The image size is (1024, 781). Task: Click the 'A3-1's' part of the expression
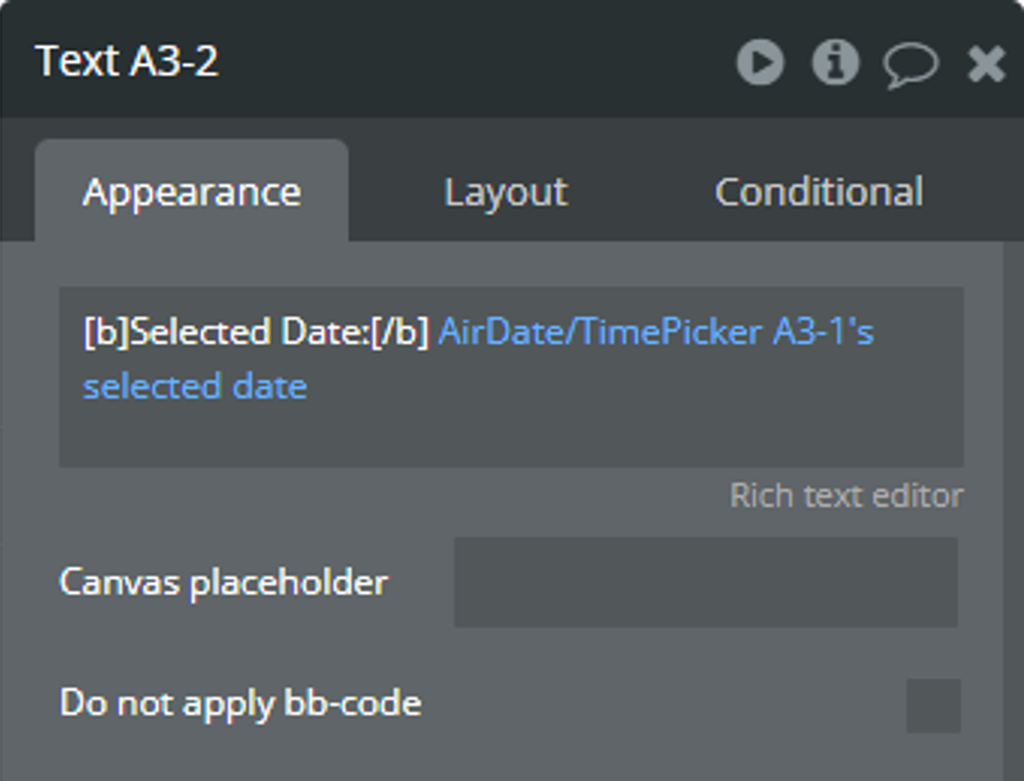pos(823,332)
